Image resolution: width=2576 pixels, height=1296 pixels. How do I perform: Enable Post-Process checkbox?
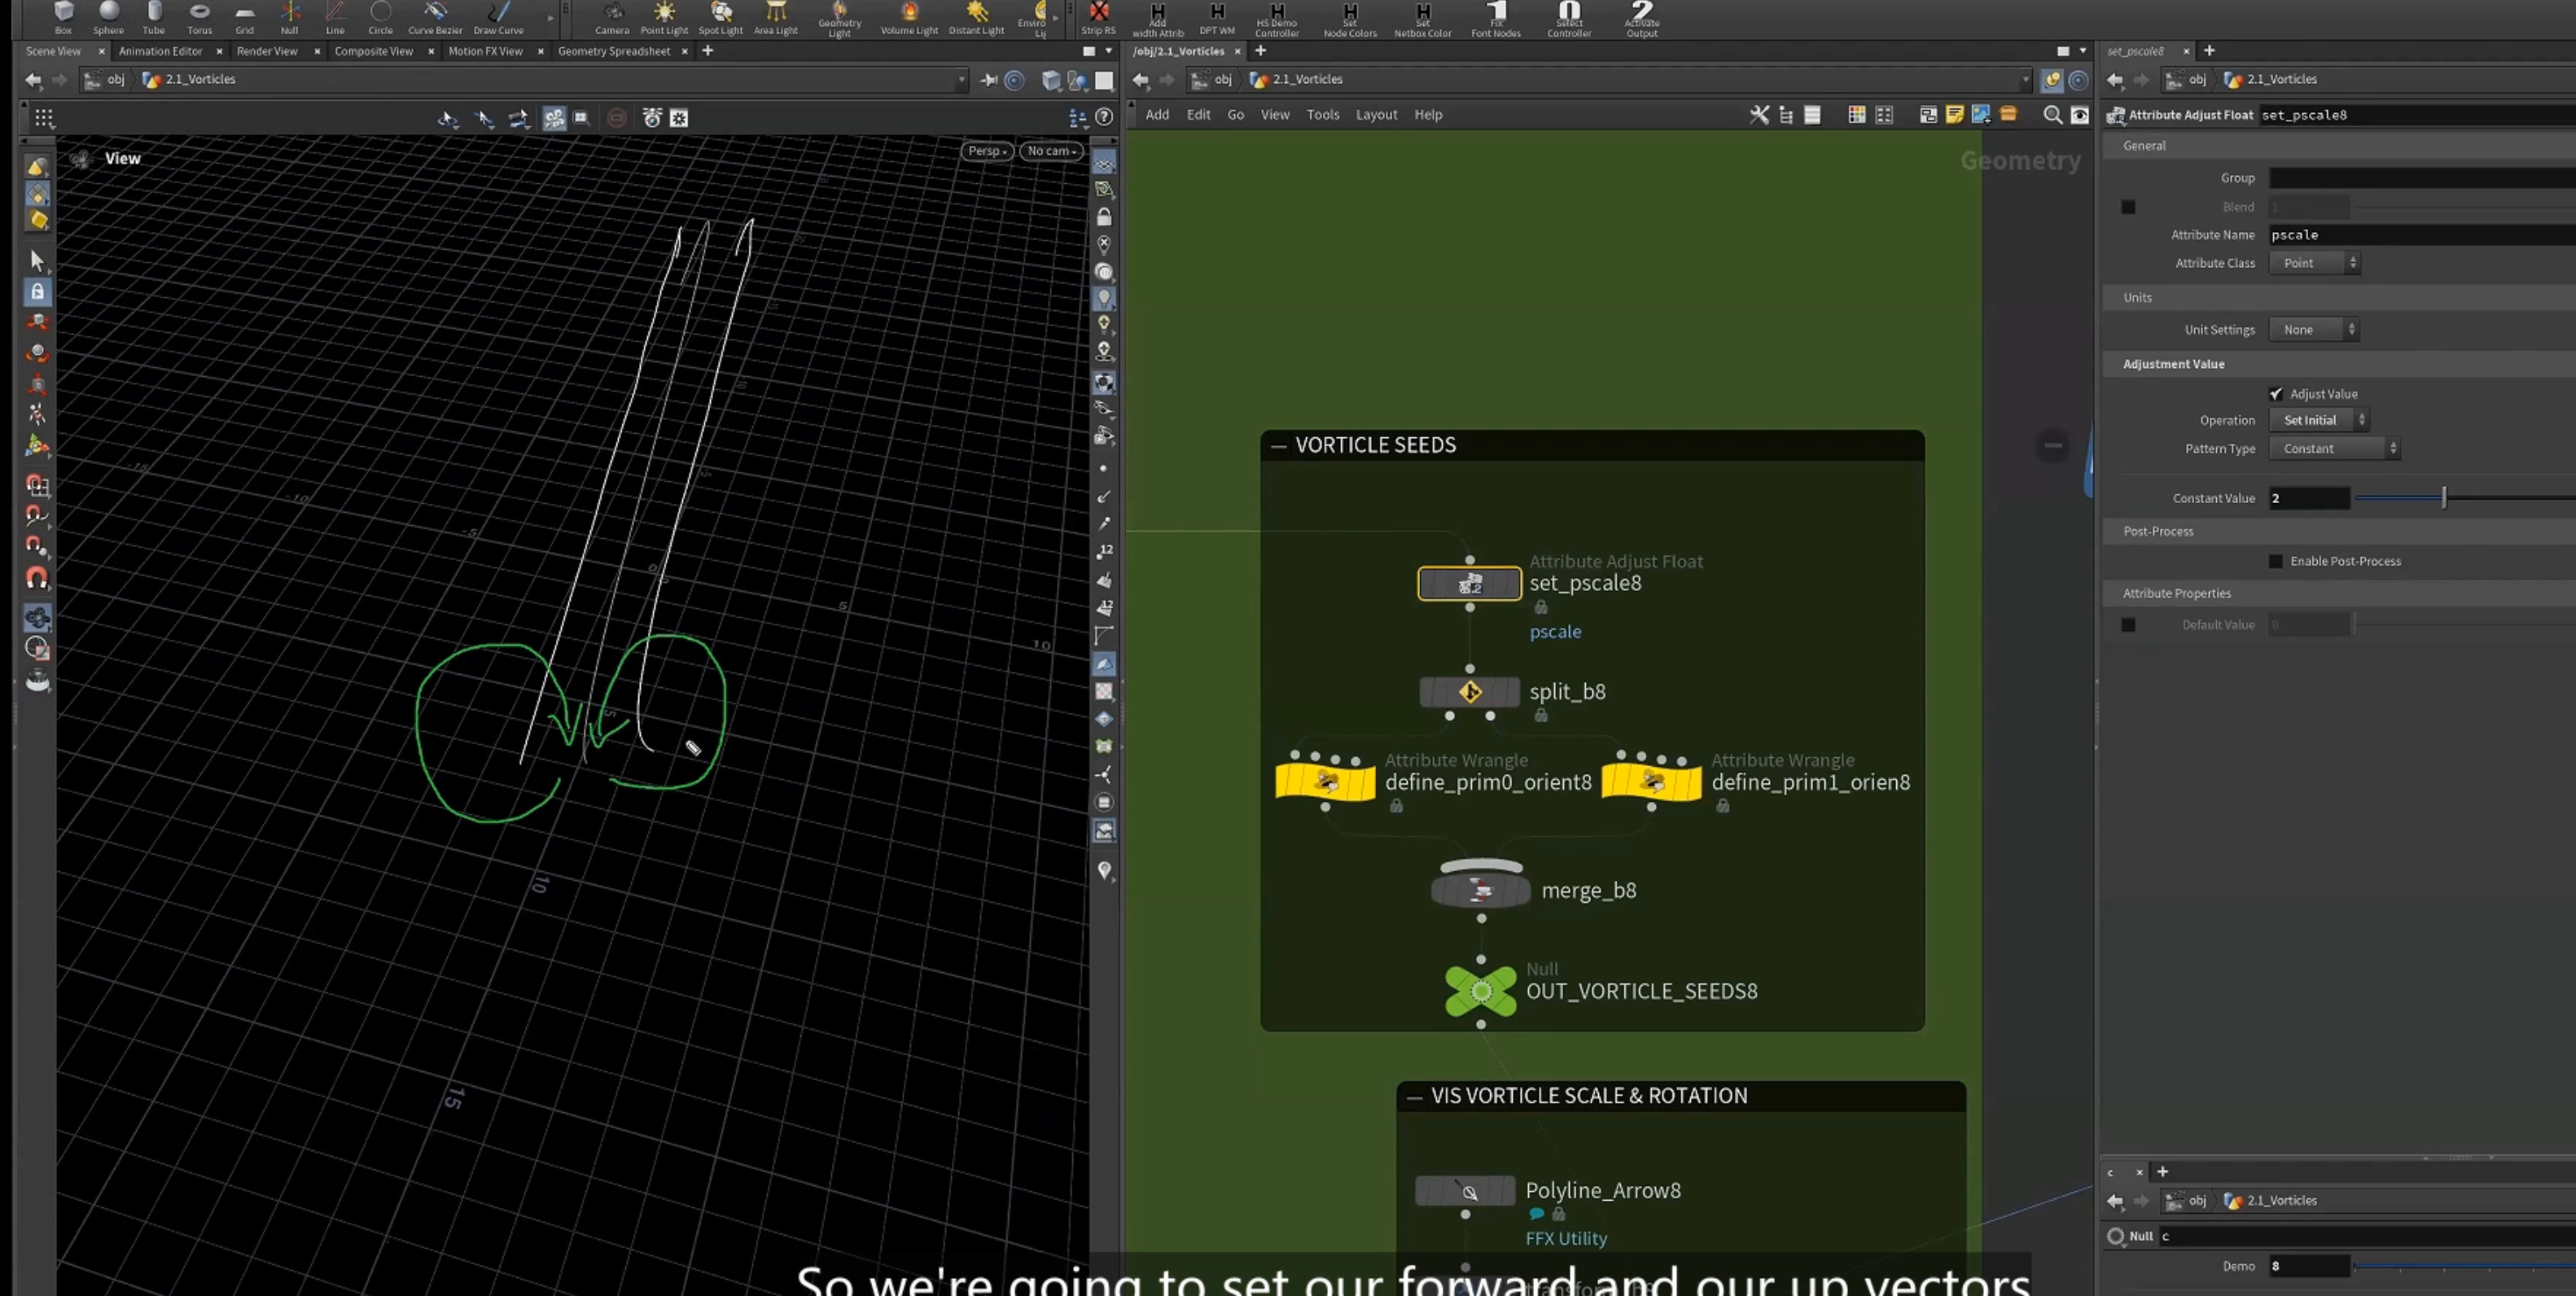(x=2276, y=561)
